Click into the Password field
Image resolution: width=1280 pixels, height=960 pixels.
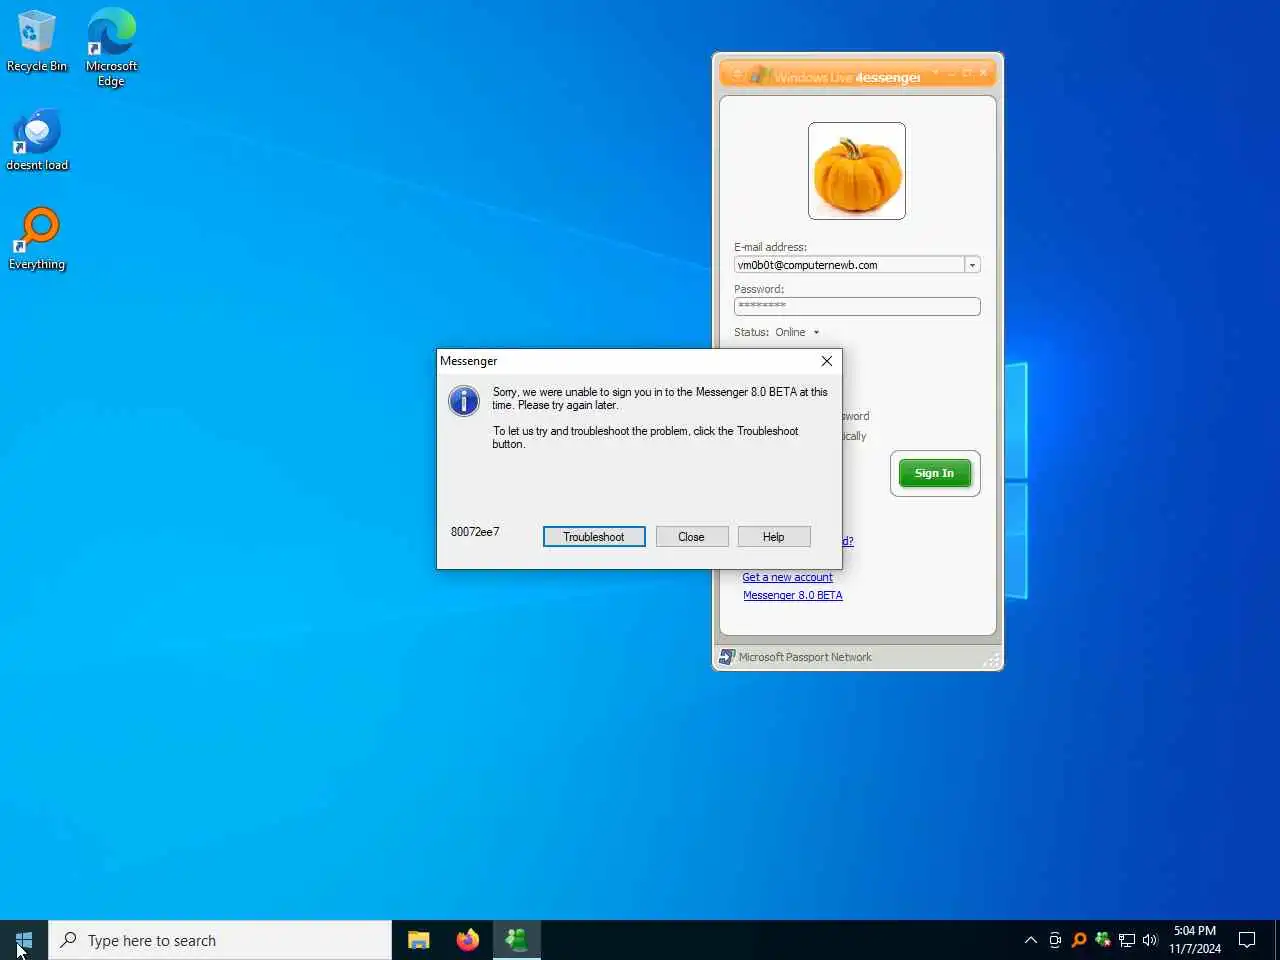857,306
